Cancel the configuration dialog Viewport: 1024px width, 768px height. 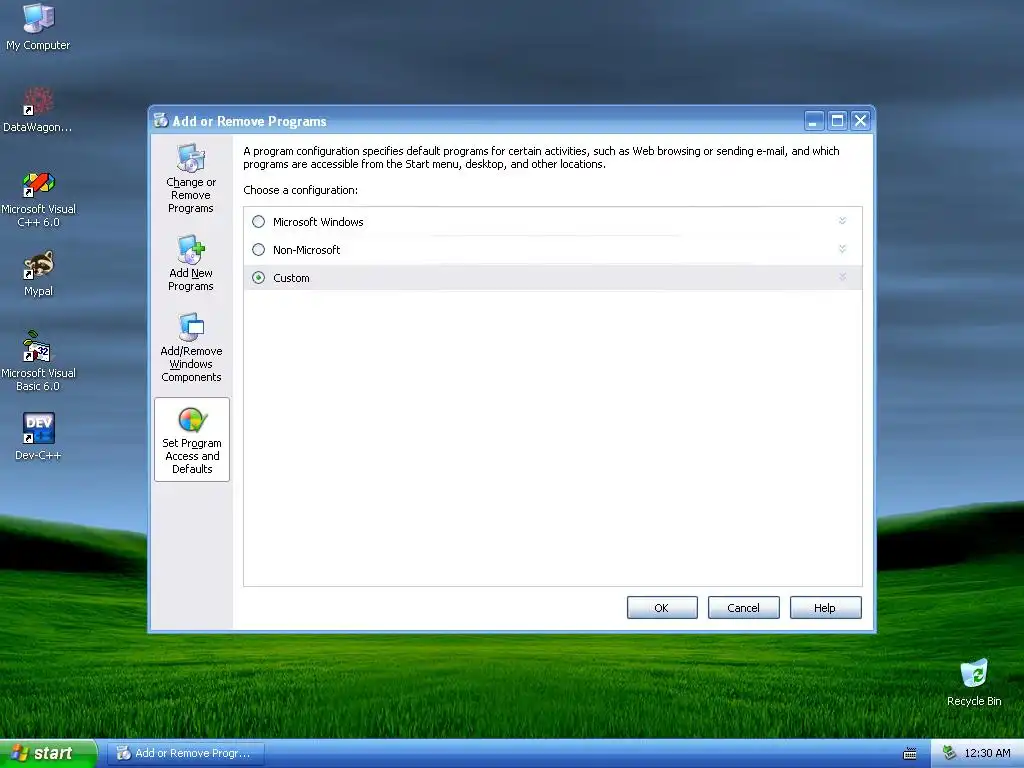tap(743, 607)
